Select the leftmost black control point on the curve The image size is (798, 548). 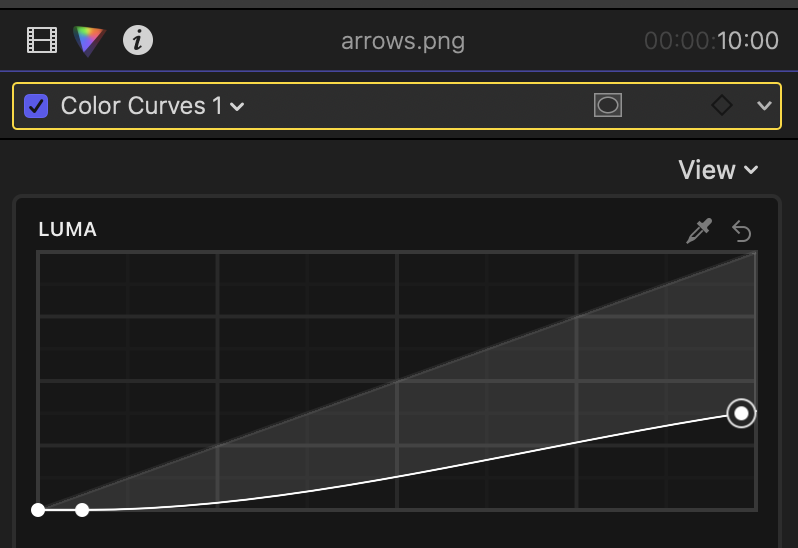[x=38, y=510]
